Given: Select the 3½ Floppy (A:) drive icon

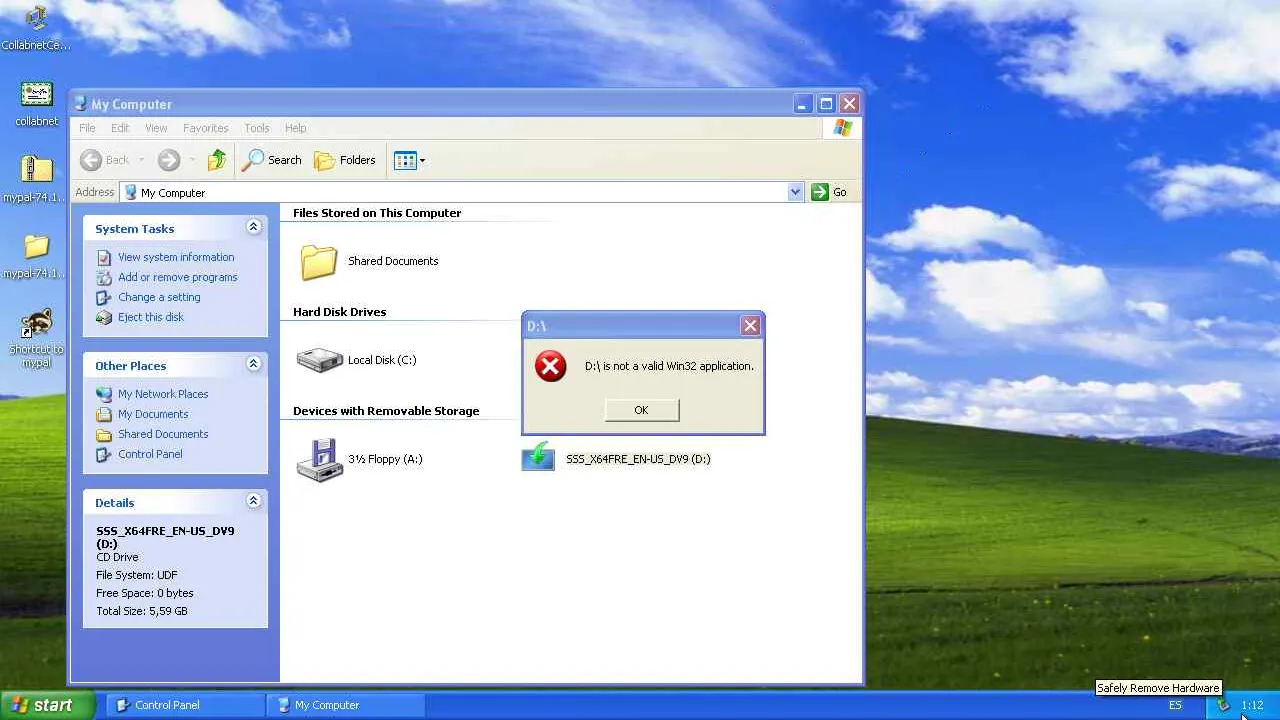Looking at the screenshot, I should click(x=320, y=460).
